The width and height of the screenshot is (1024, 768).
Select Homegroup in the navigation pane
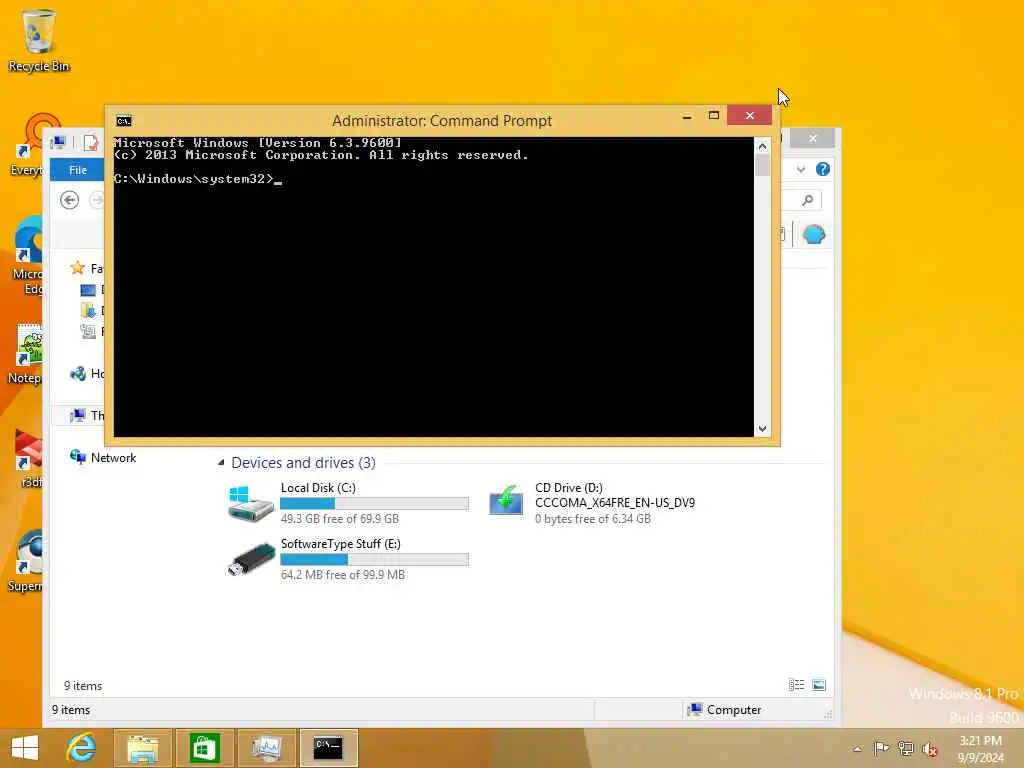point(86,374)
